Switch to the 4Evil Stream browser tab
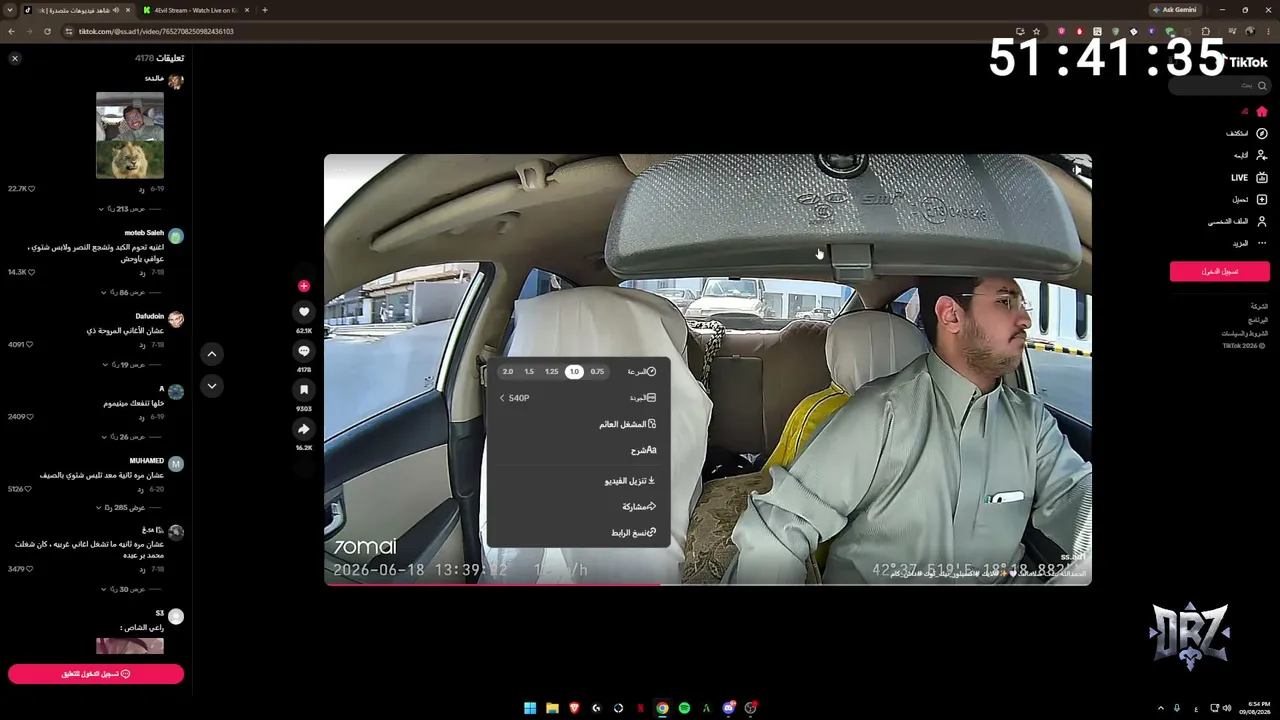This screenshot has width=1280, height=720. [x=196, y=10]
